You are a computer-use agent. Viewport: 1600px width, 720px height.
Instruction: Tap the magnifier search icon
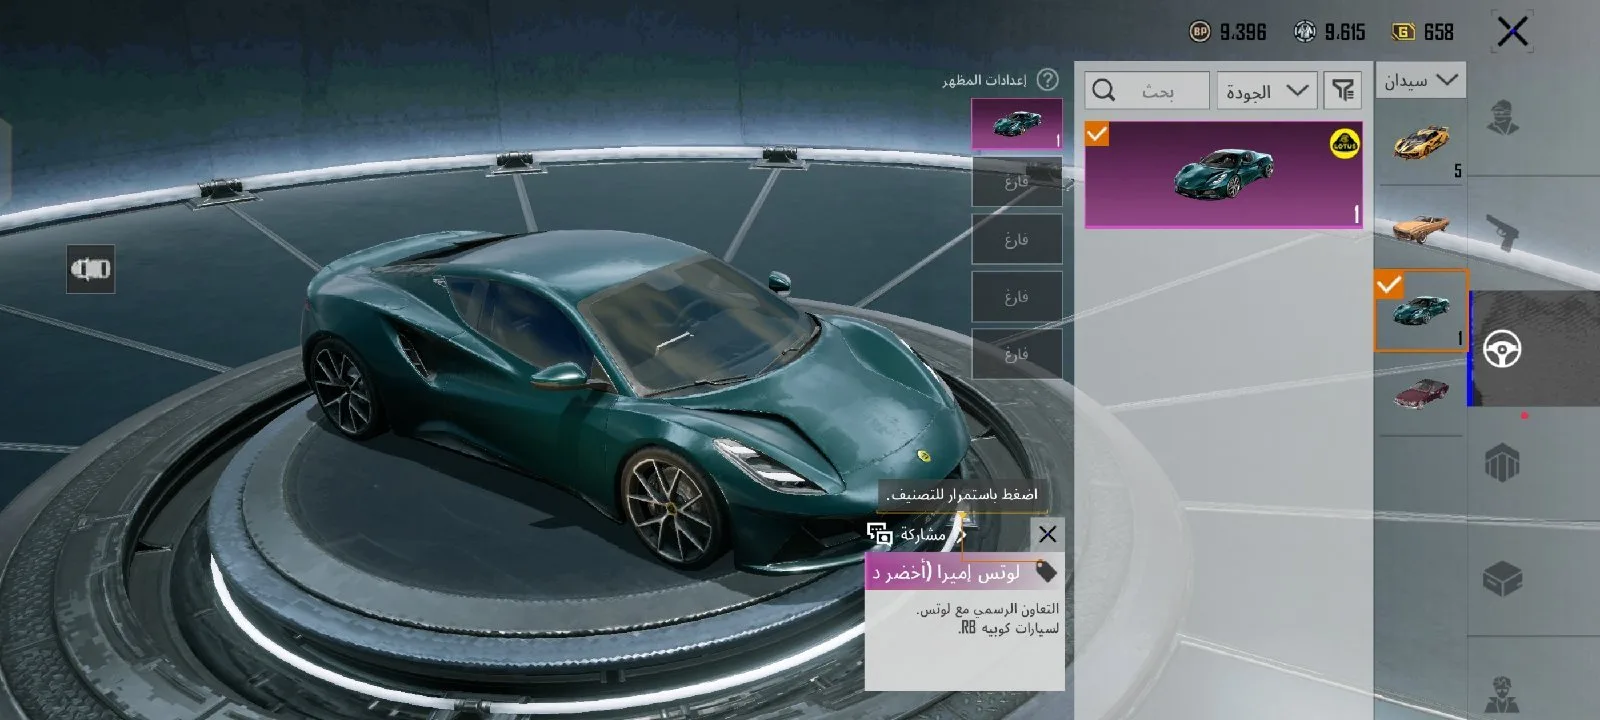pos(1104,91)
